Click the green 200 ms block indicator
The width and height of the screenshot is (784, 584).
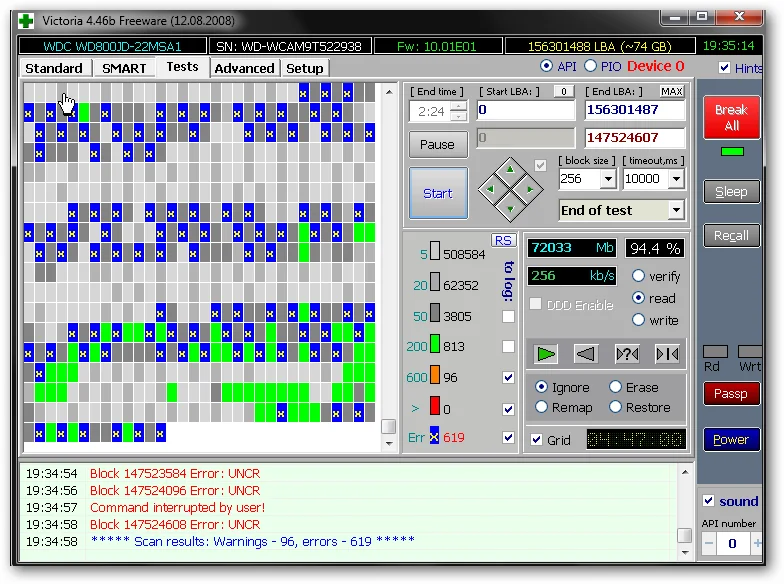pos(434,346)
